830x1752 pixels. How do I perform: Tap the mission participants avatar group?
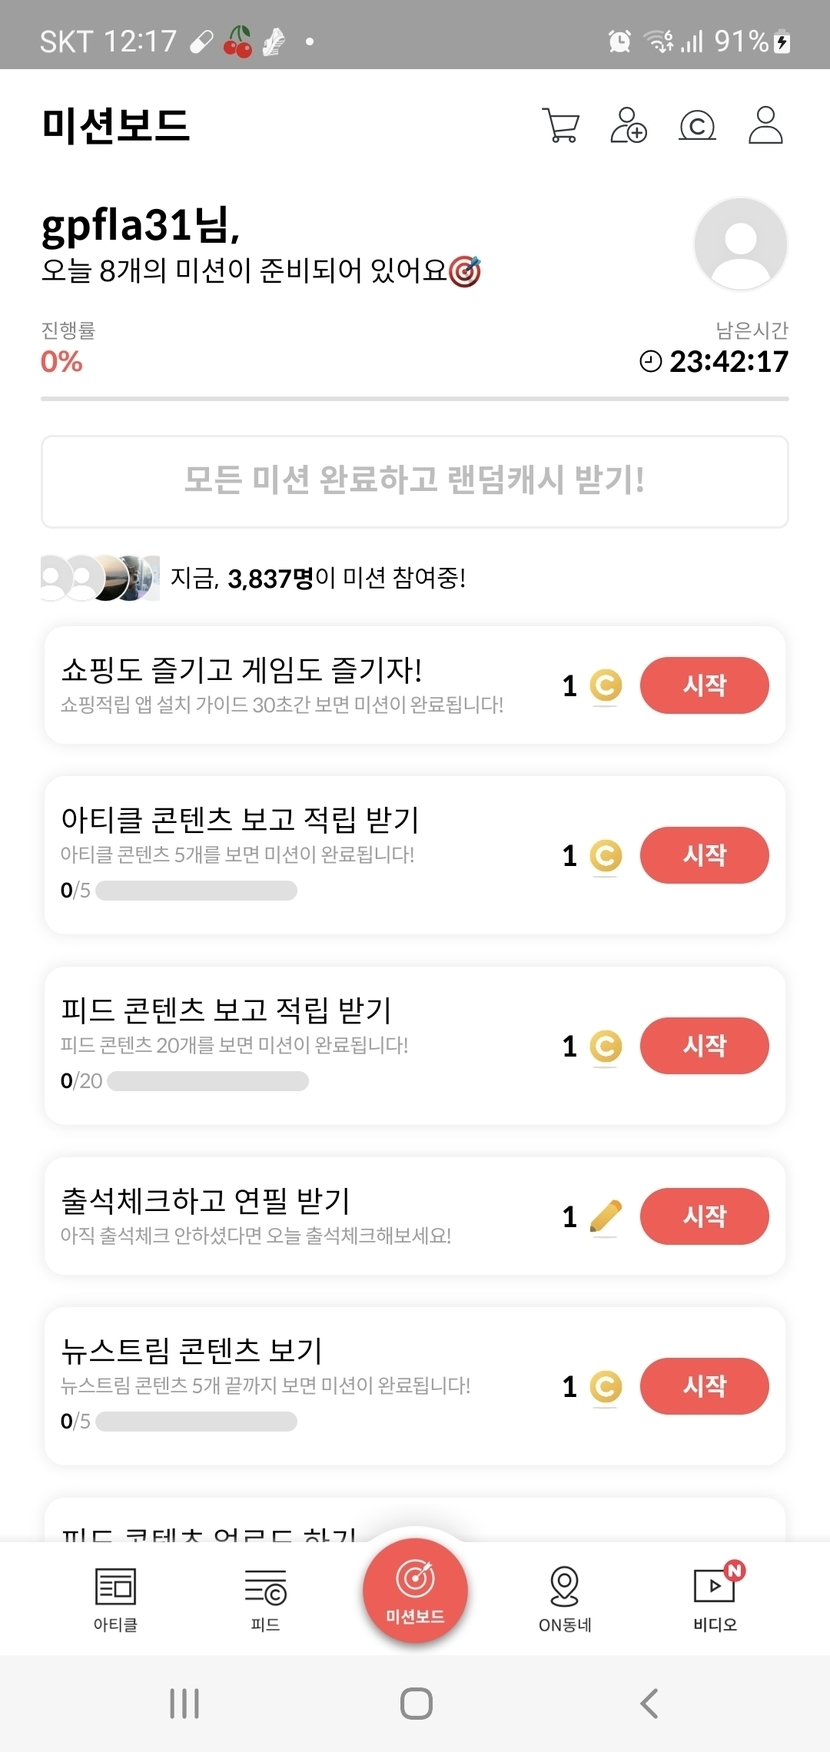tap(99, 578)
